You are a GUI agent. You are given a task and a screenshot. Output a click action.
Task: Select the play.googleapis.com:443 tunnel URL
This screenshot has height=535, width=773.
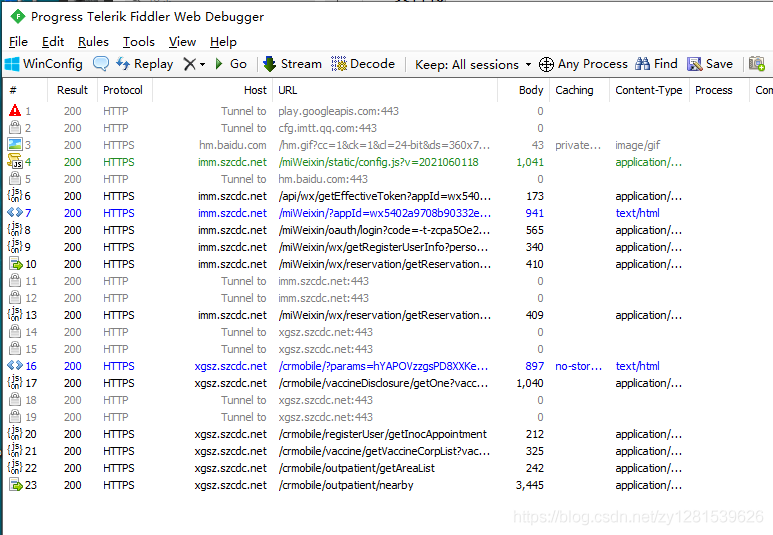tap(338, 111)
